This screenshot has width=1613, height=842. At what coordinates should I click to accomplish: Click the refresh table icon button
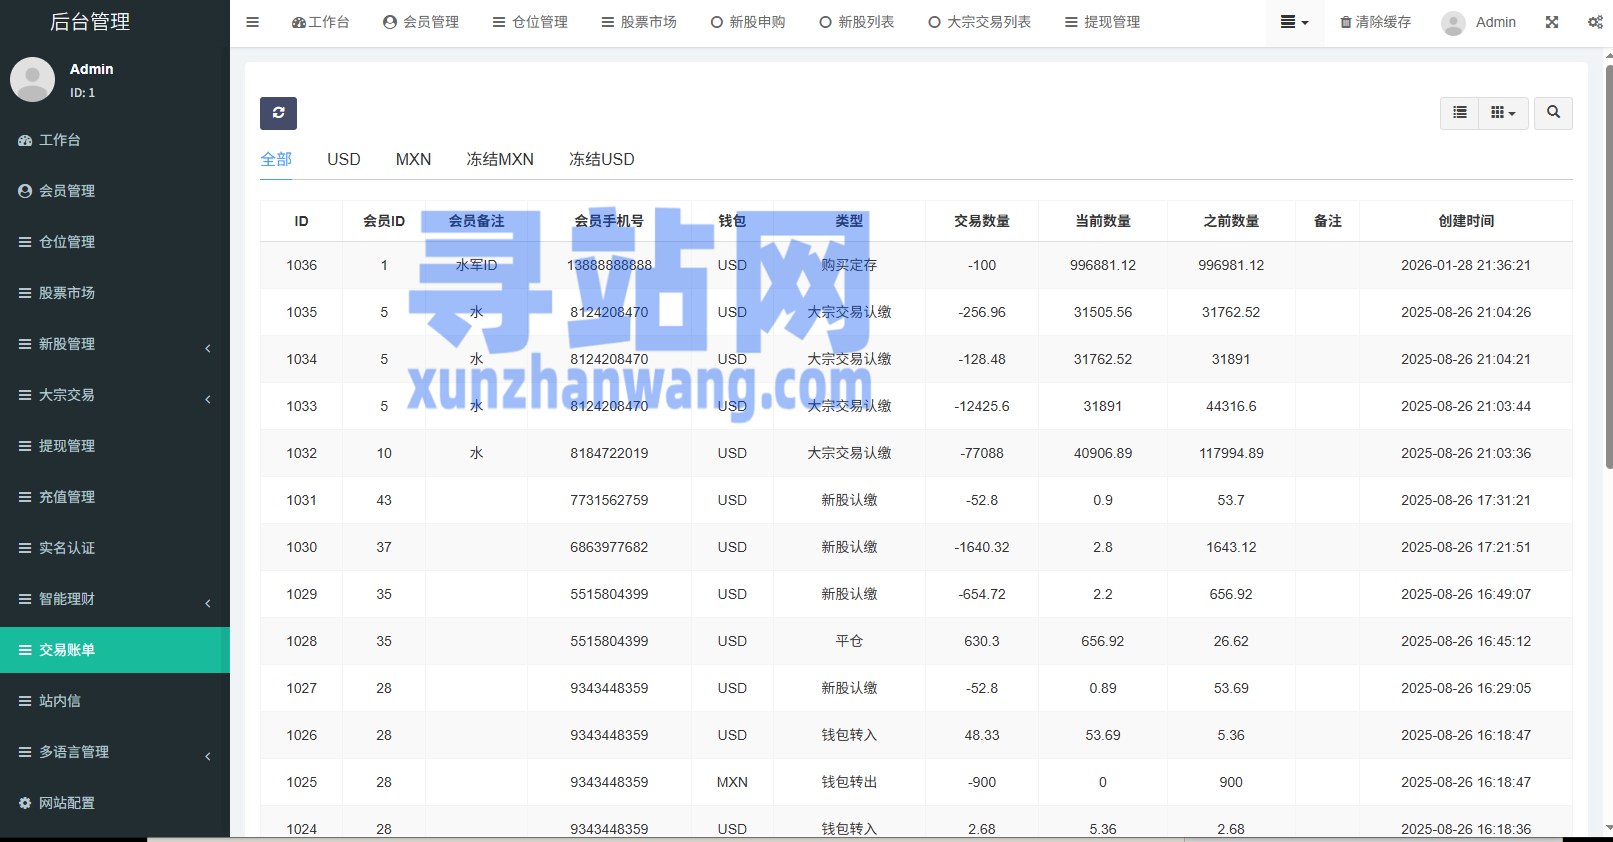(278, 113)
